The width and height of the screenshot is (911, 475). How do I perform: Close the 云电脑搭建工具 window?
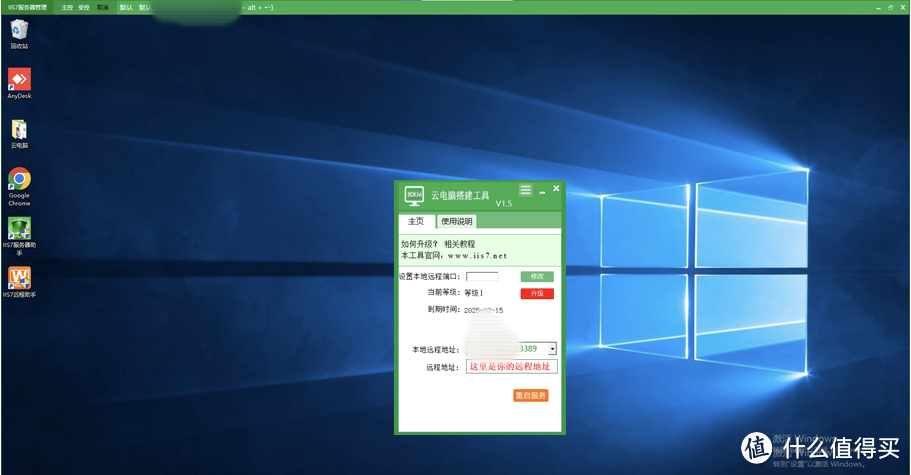tap(556, 188)
